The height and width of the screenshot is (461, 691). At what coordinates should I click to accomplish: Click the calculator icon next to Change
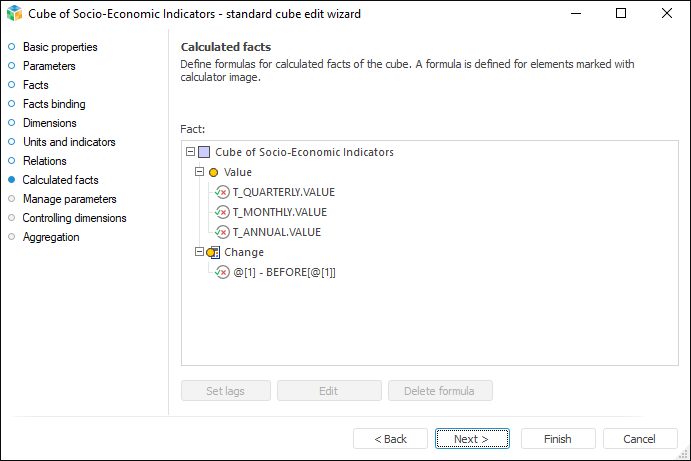click(x=213, y=253)
